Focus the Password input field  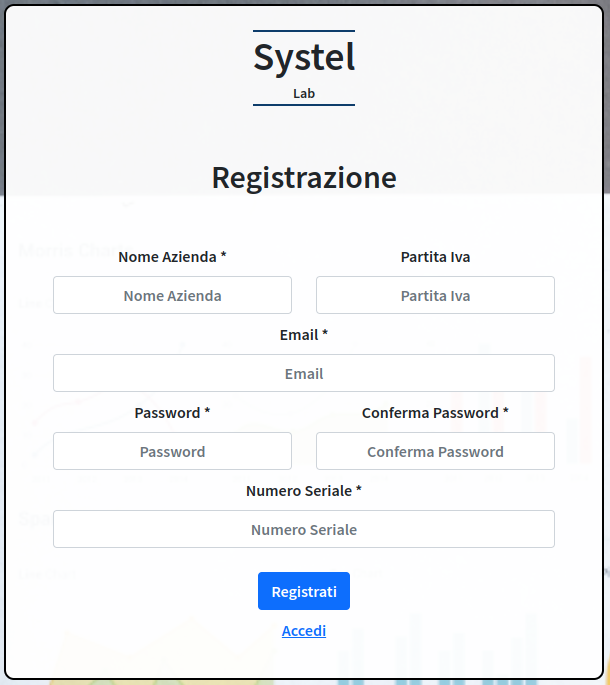[172, 451]
